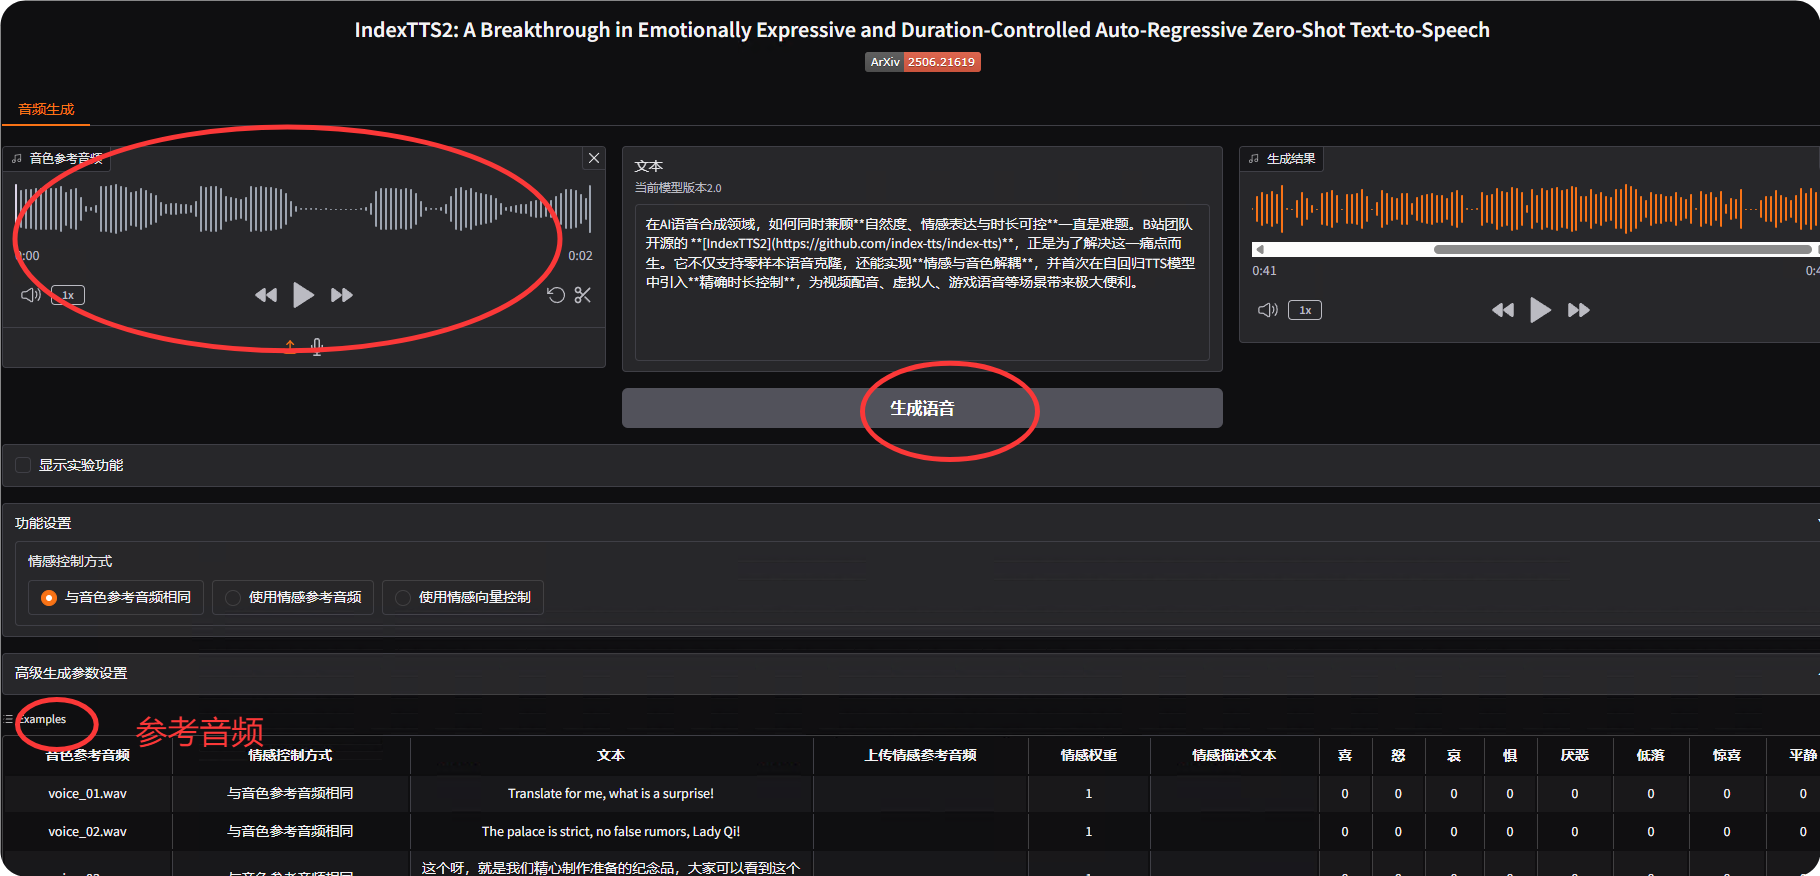Undo edits on the 音色参考音频 clip
The height and width of the screenshot is (876, 1820).
[x=556, y=295]
